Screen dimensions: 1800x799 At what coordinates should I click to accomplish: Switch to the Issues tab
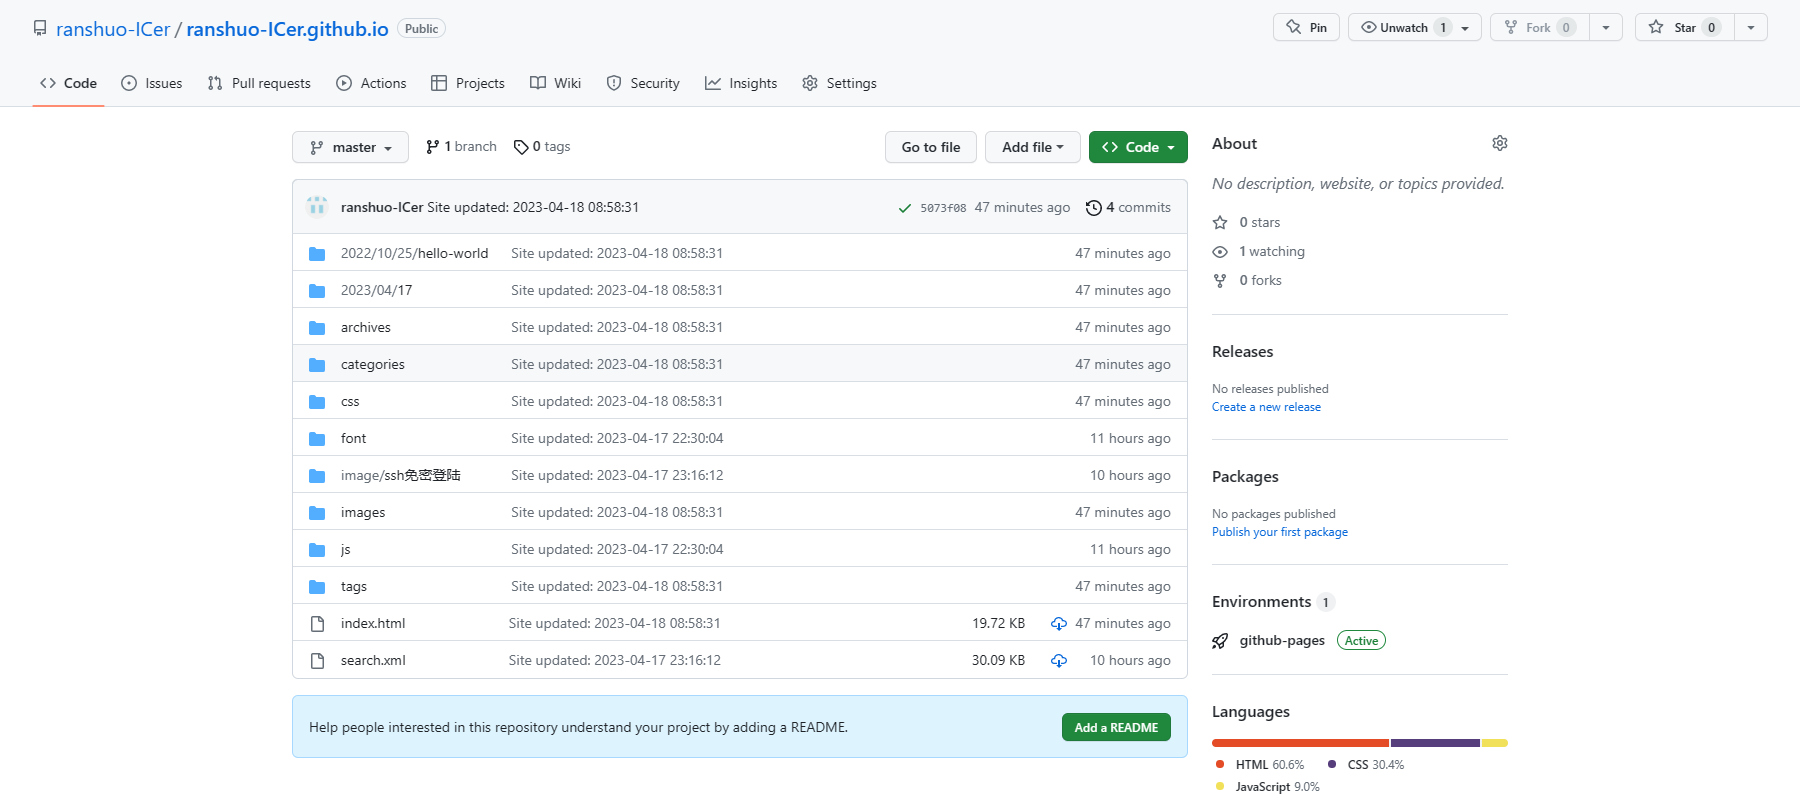click(x=152, y=83)
